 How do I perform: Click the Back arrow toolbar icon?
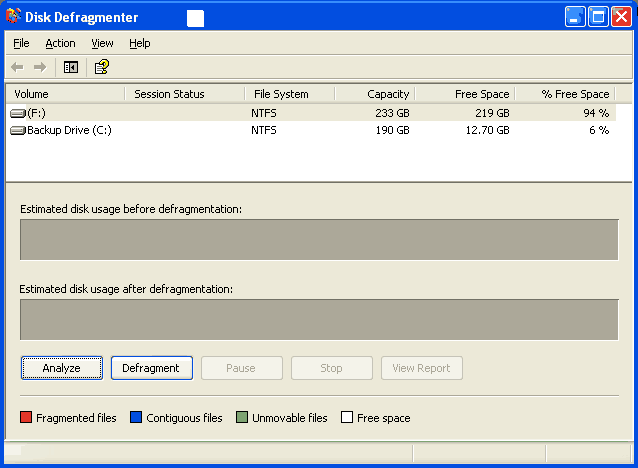click(17, 67)
